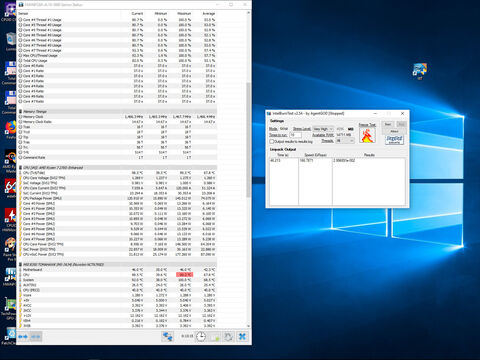The image size is (480, 360).
Task: Click the Stop button in IntelBurnTest
Action: click(401, 124)
